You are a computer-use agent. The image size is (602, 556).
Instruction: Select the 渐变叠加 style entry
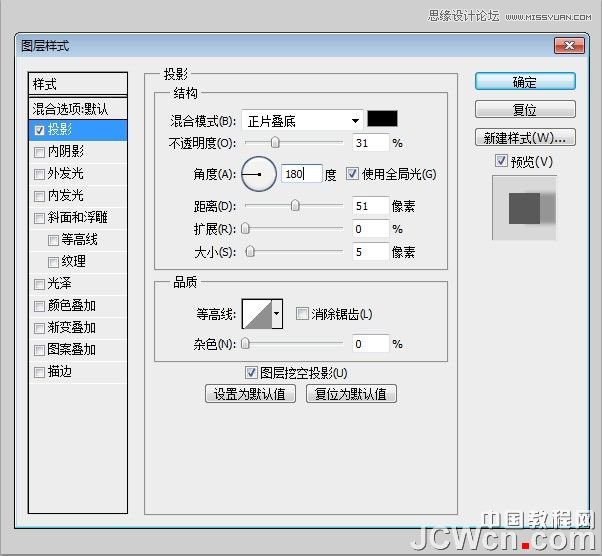click(78, 328)
